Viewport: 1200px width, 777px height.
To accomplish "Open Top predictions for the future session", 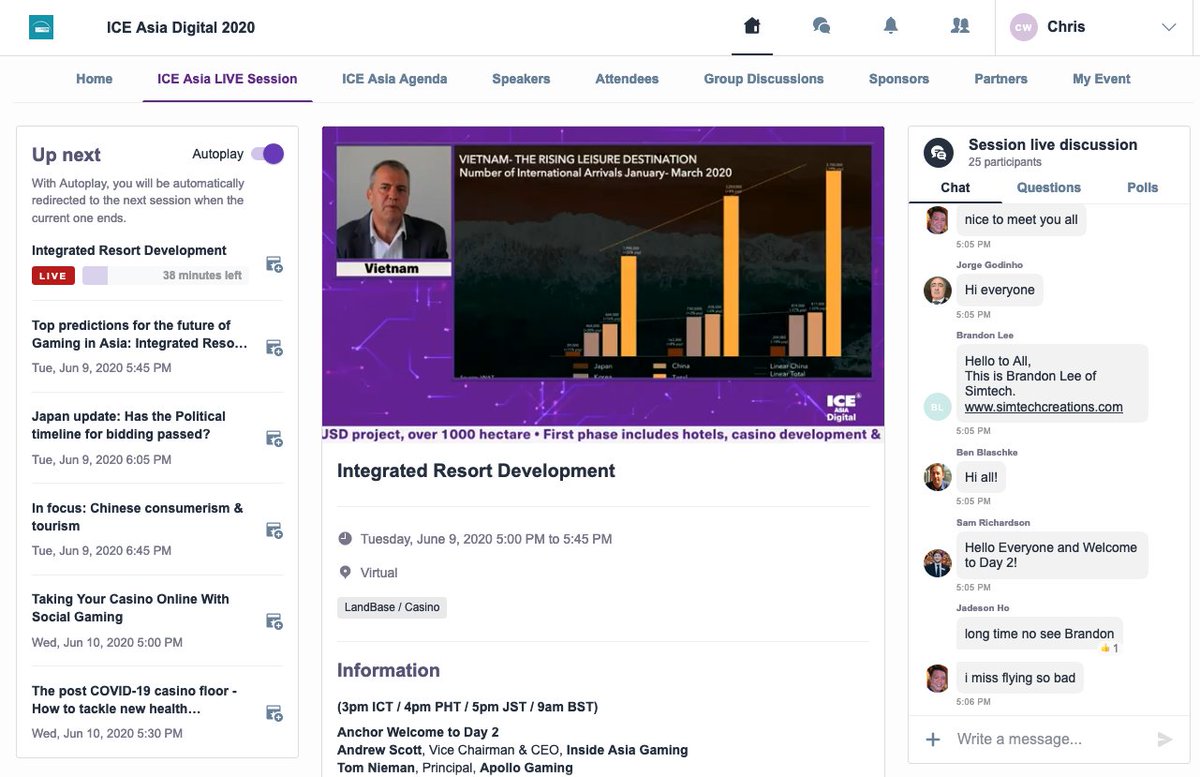I will tap(140, 334).
